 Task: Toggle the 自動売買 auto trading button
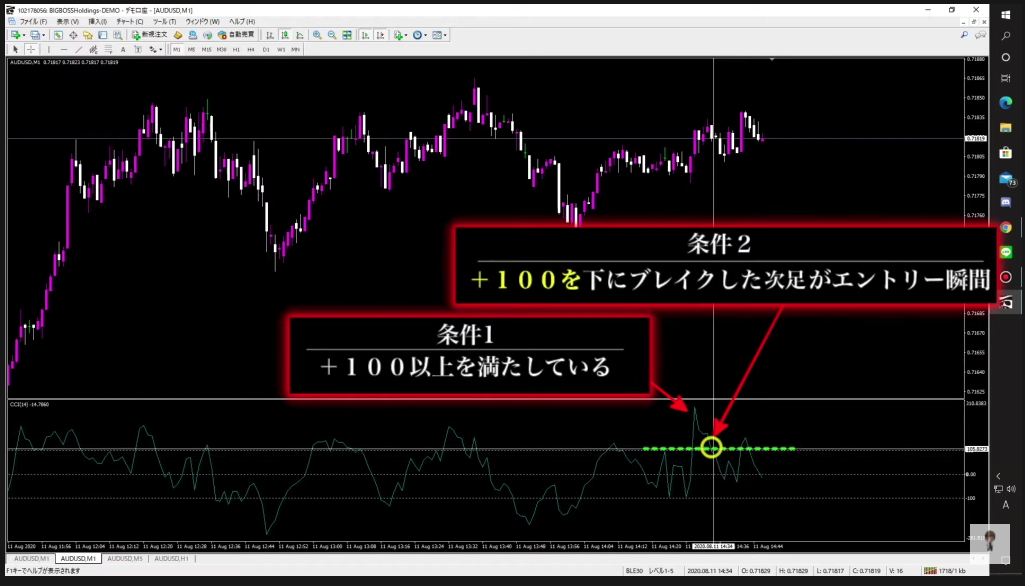[x=237, y=35]
